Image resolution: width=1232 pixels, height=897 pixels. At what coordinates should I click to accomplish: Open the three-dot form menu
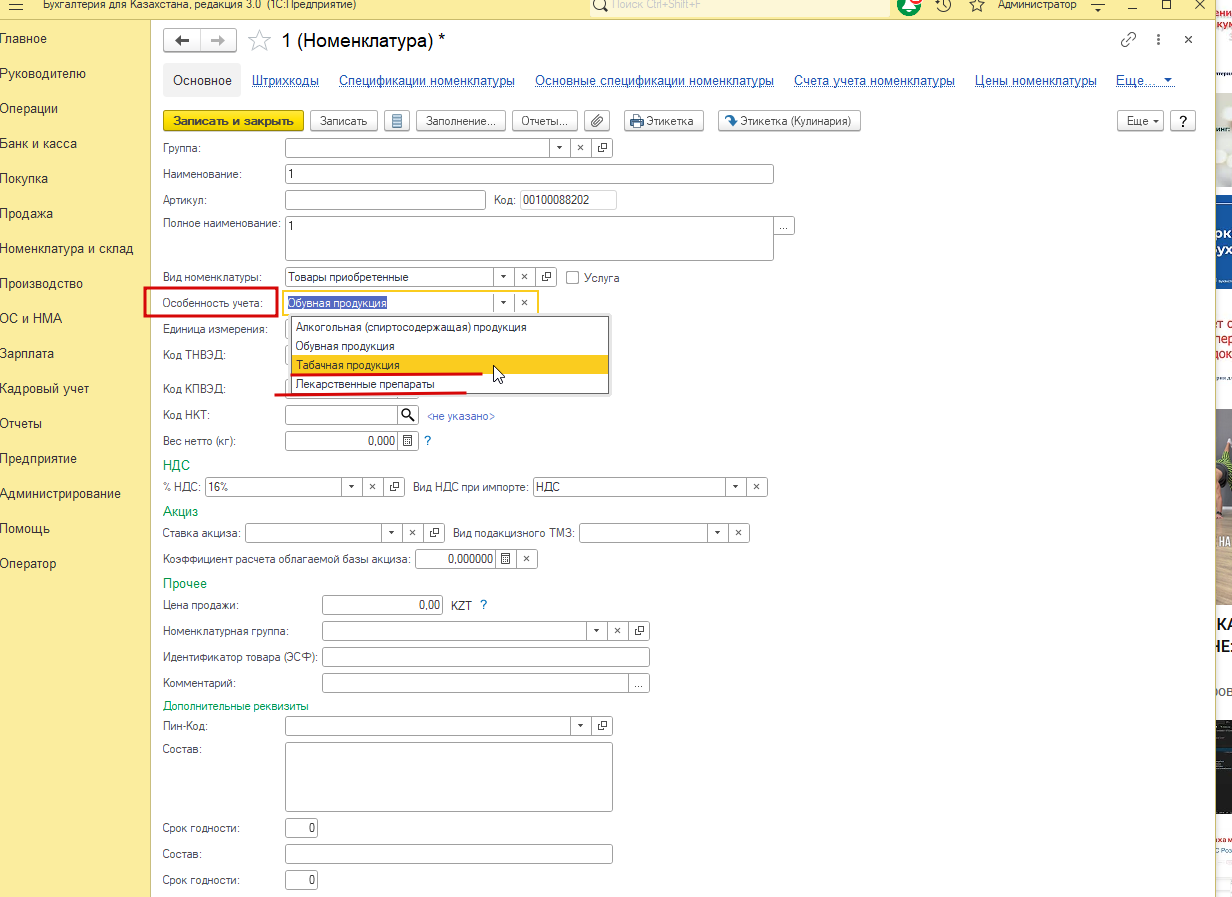pos(1160,40)
